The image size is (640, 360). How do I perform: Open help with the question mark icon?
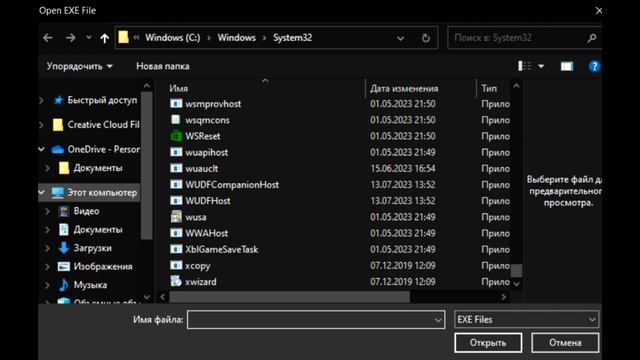[x=594, y=66]
